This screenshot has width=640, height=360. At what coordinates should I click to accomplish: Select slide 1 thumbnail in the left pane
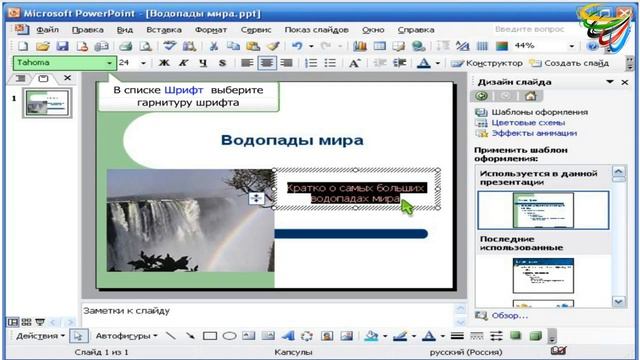click(47, 102)
